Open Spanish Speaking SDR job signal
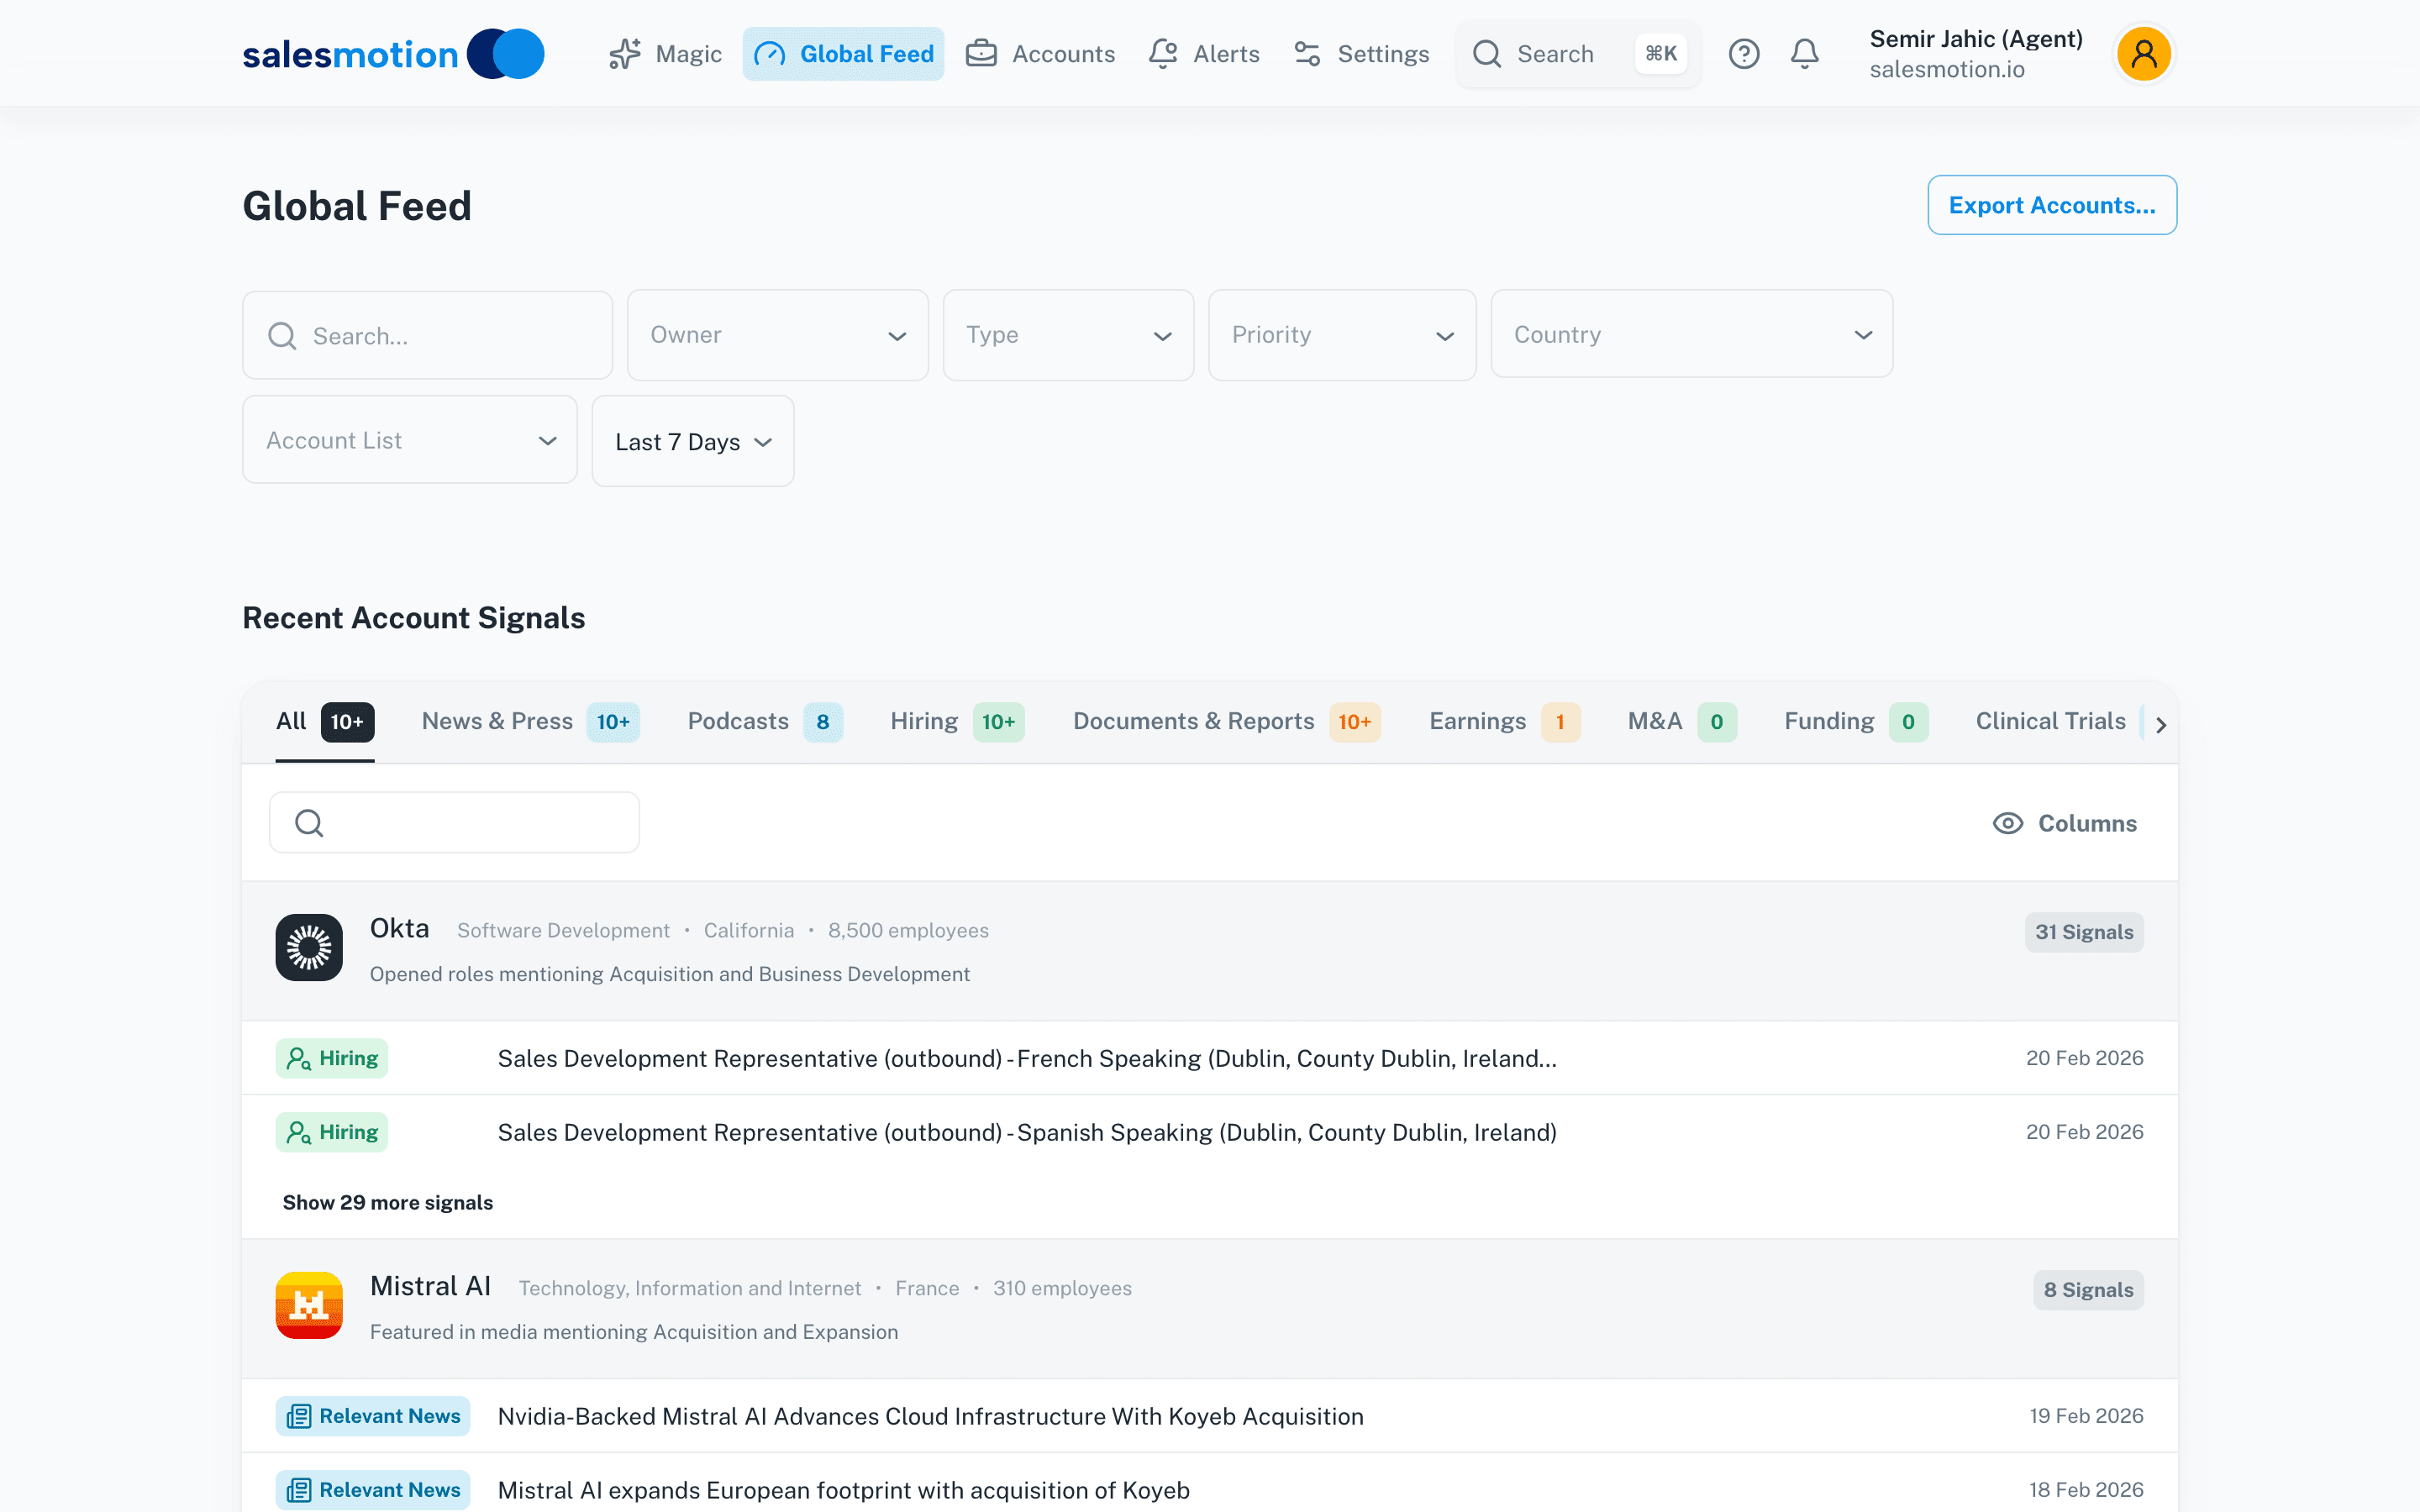Viewport: 2420px width, 1512px height. tap(1027, 1132)
